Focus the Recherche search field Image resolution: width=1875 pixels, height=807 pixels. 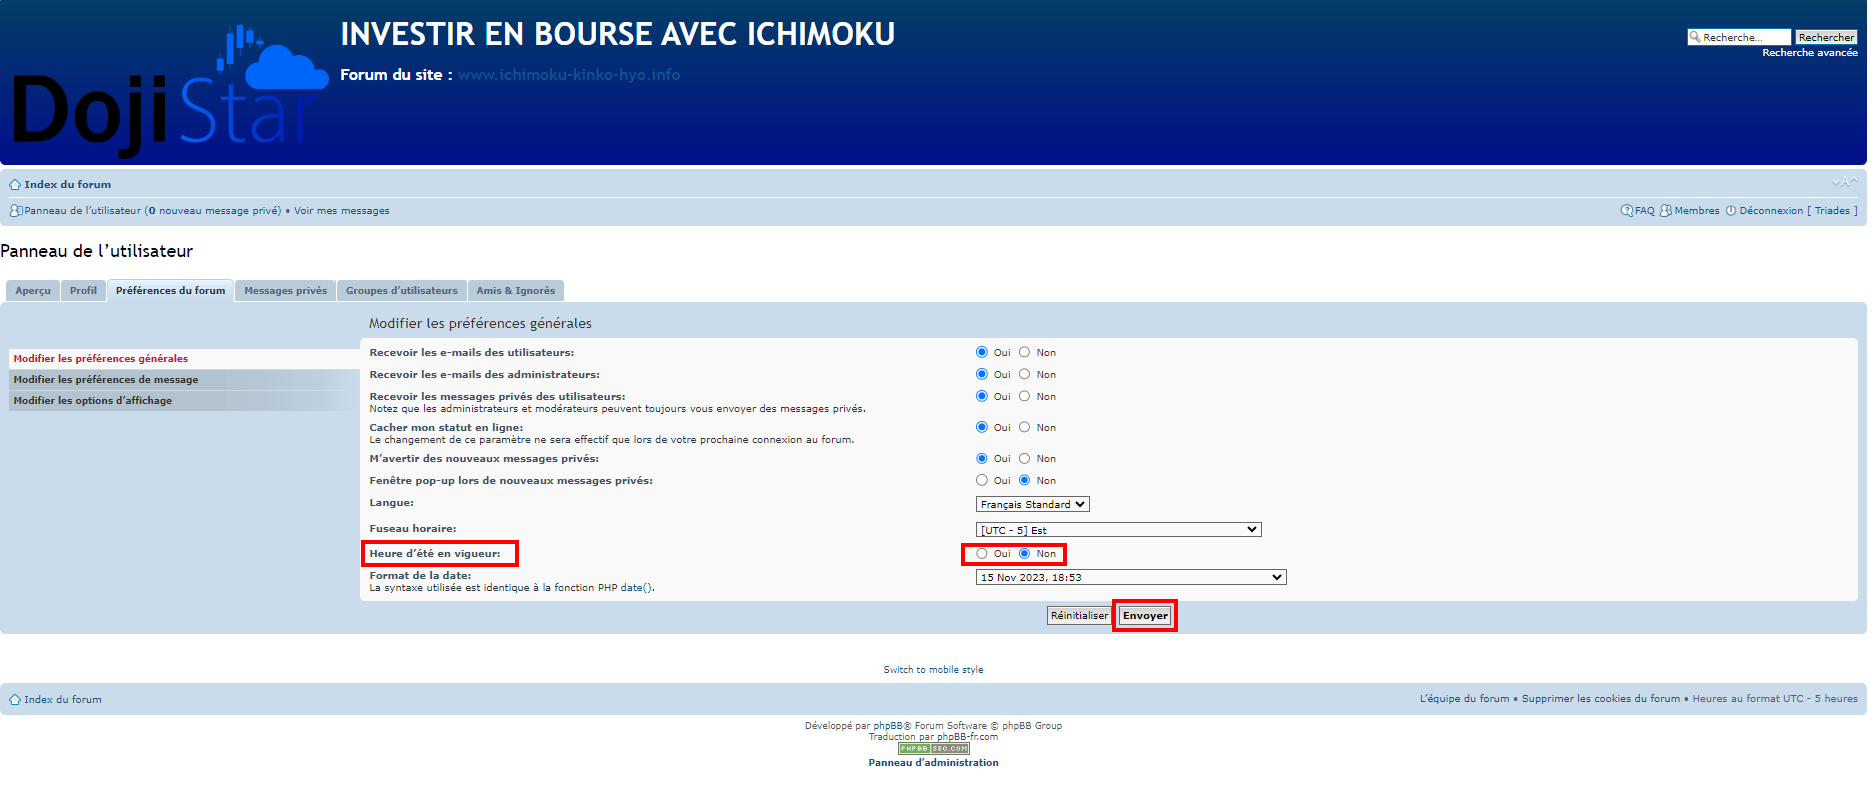1739,37
